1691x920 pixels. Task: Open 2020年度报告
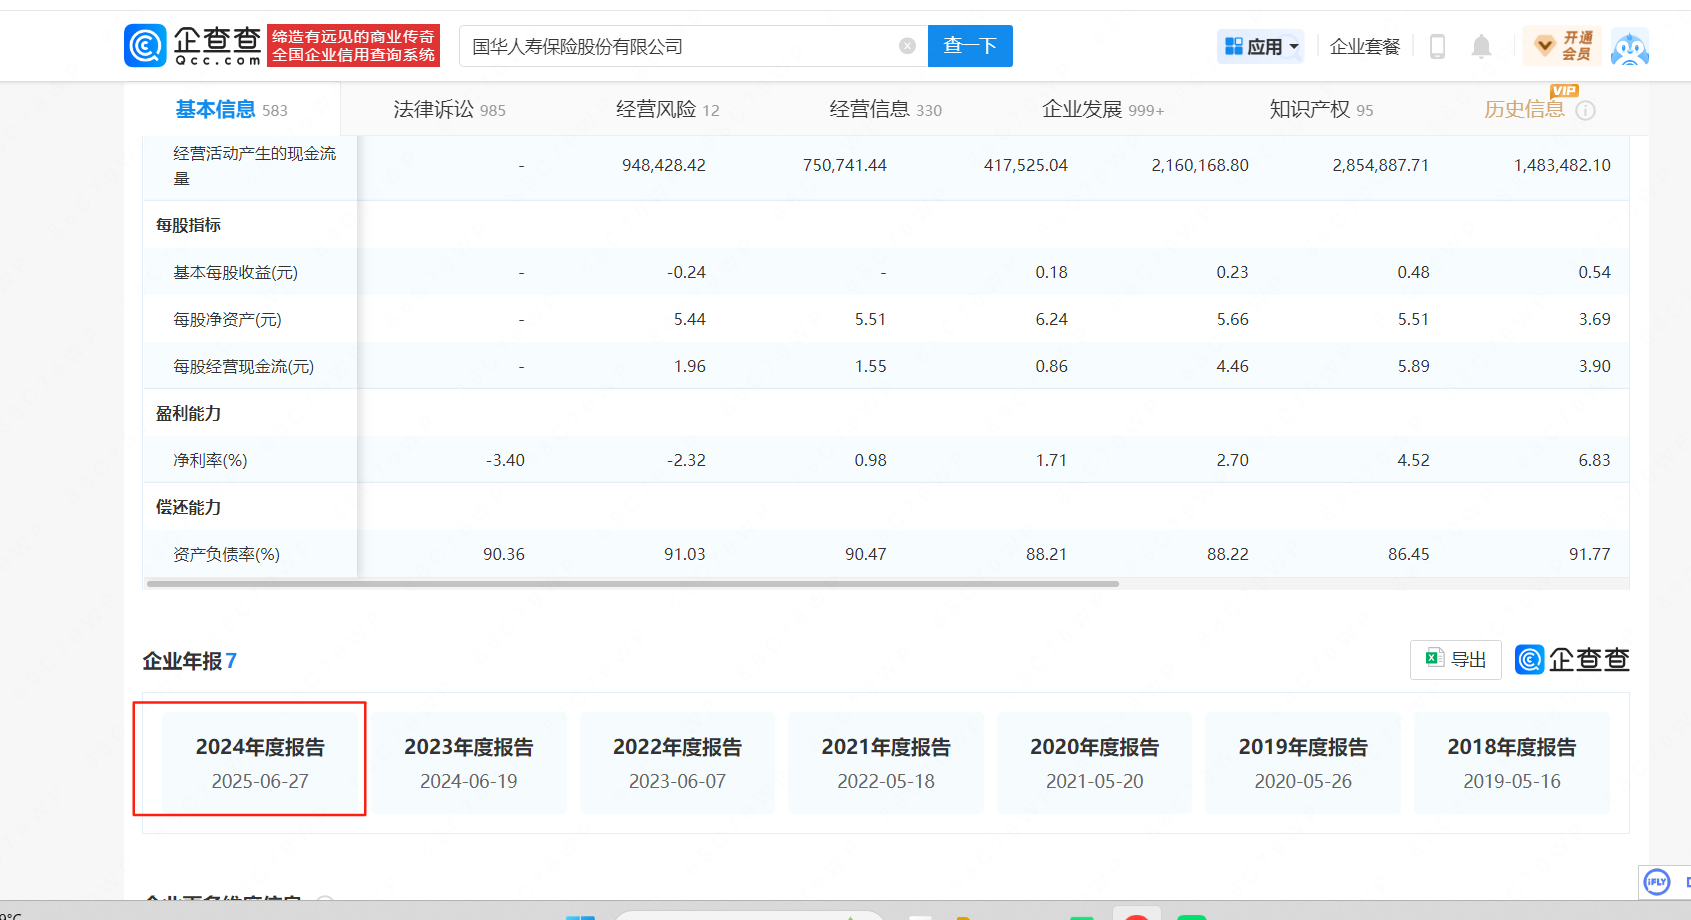coord(1095,762)
